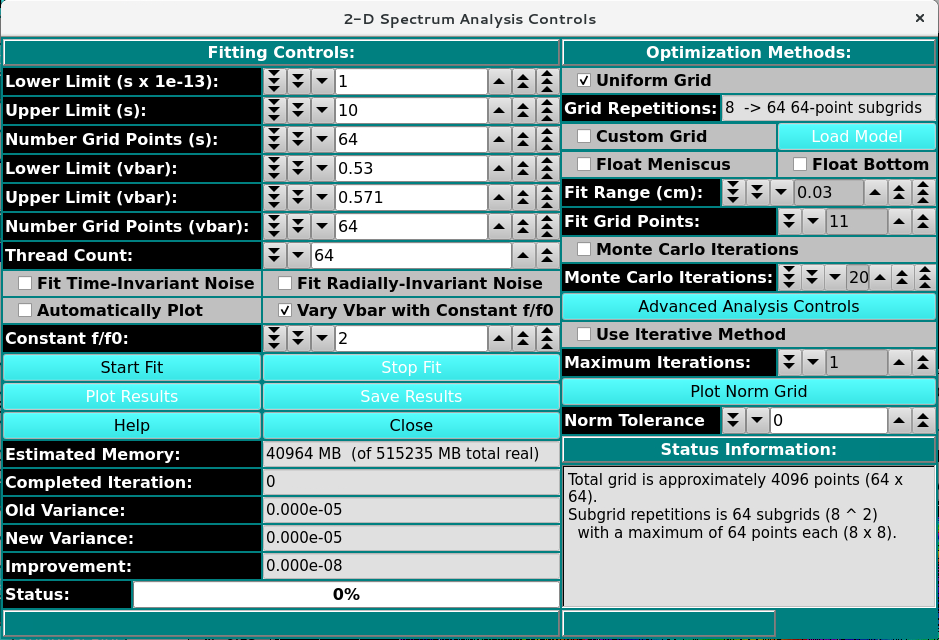The image size is (939, 640).
Task: Start the fit with Start Fit button
Action: point(131,368)
